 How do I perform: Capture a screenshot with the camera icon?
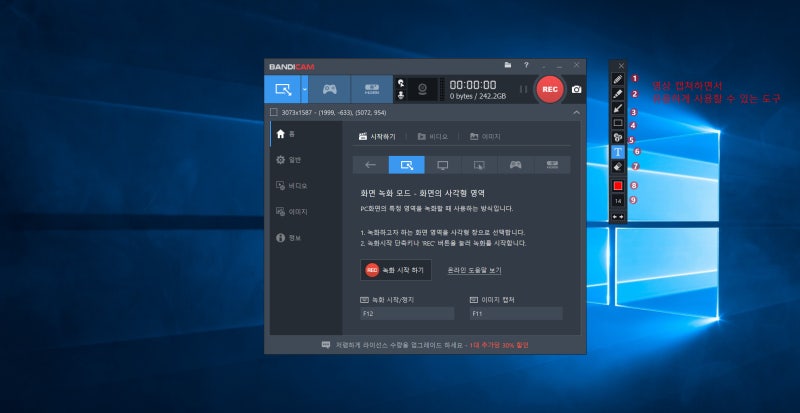tap(577, 89)
